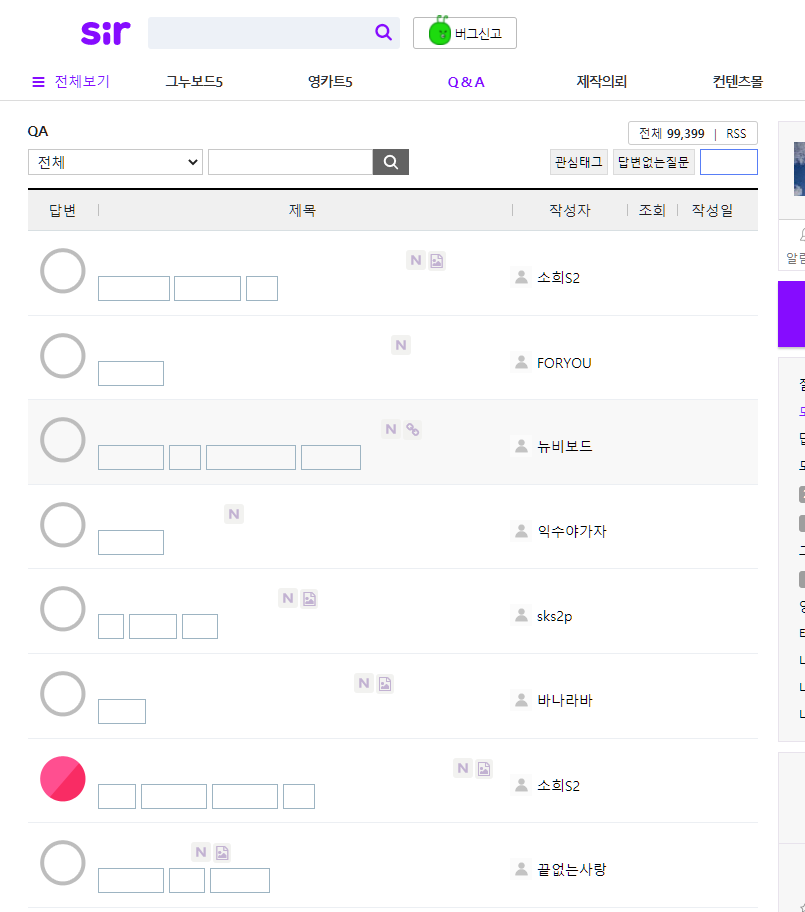The width and height of the screenshot is (805, 912).
Task: Click the N new badge in sks2p's row
Action: coord(288,598)
